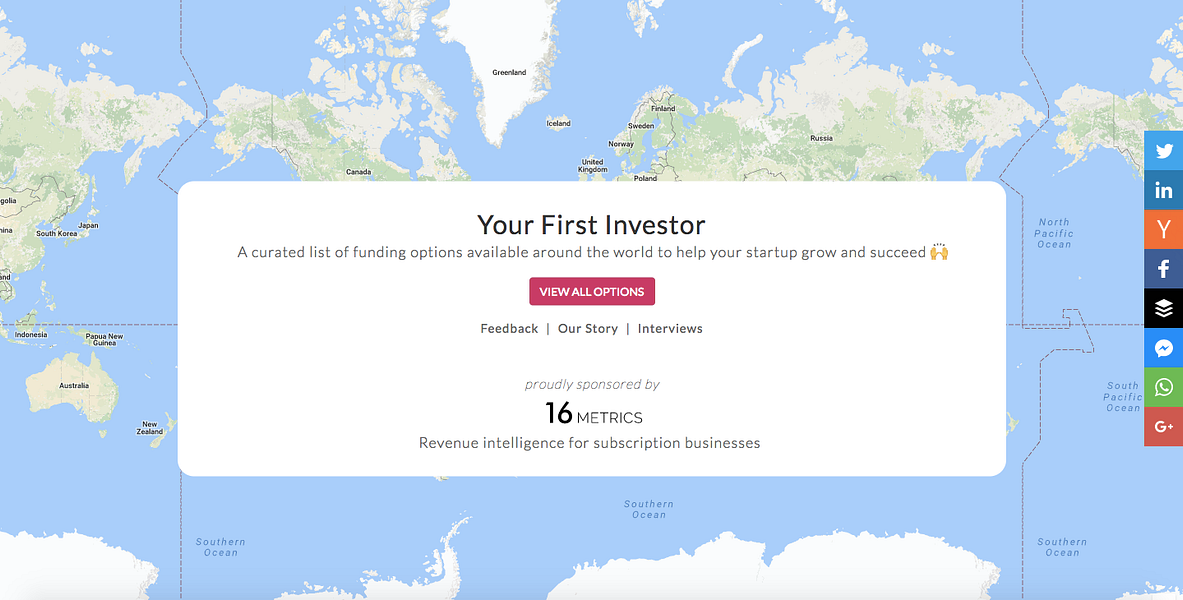Read Our Story

(x=588, y=328)
